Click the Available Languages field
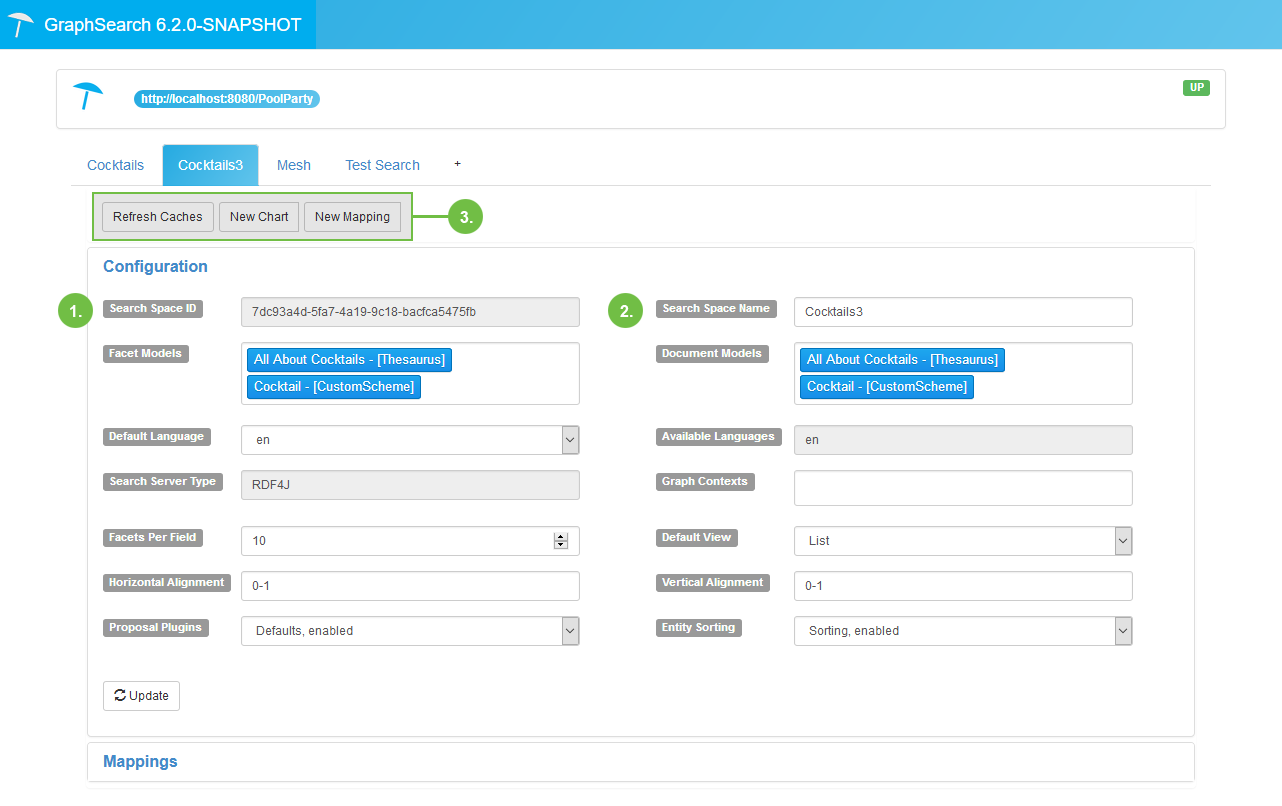1282x806 pixels. point(963,440)
